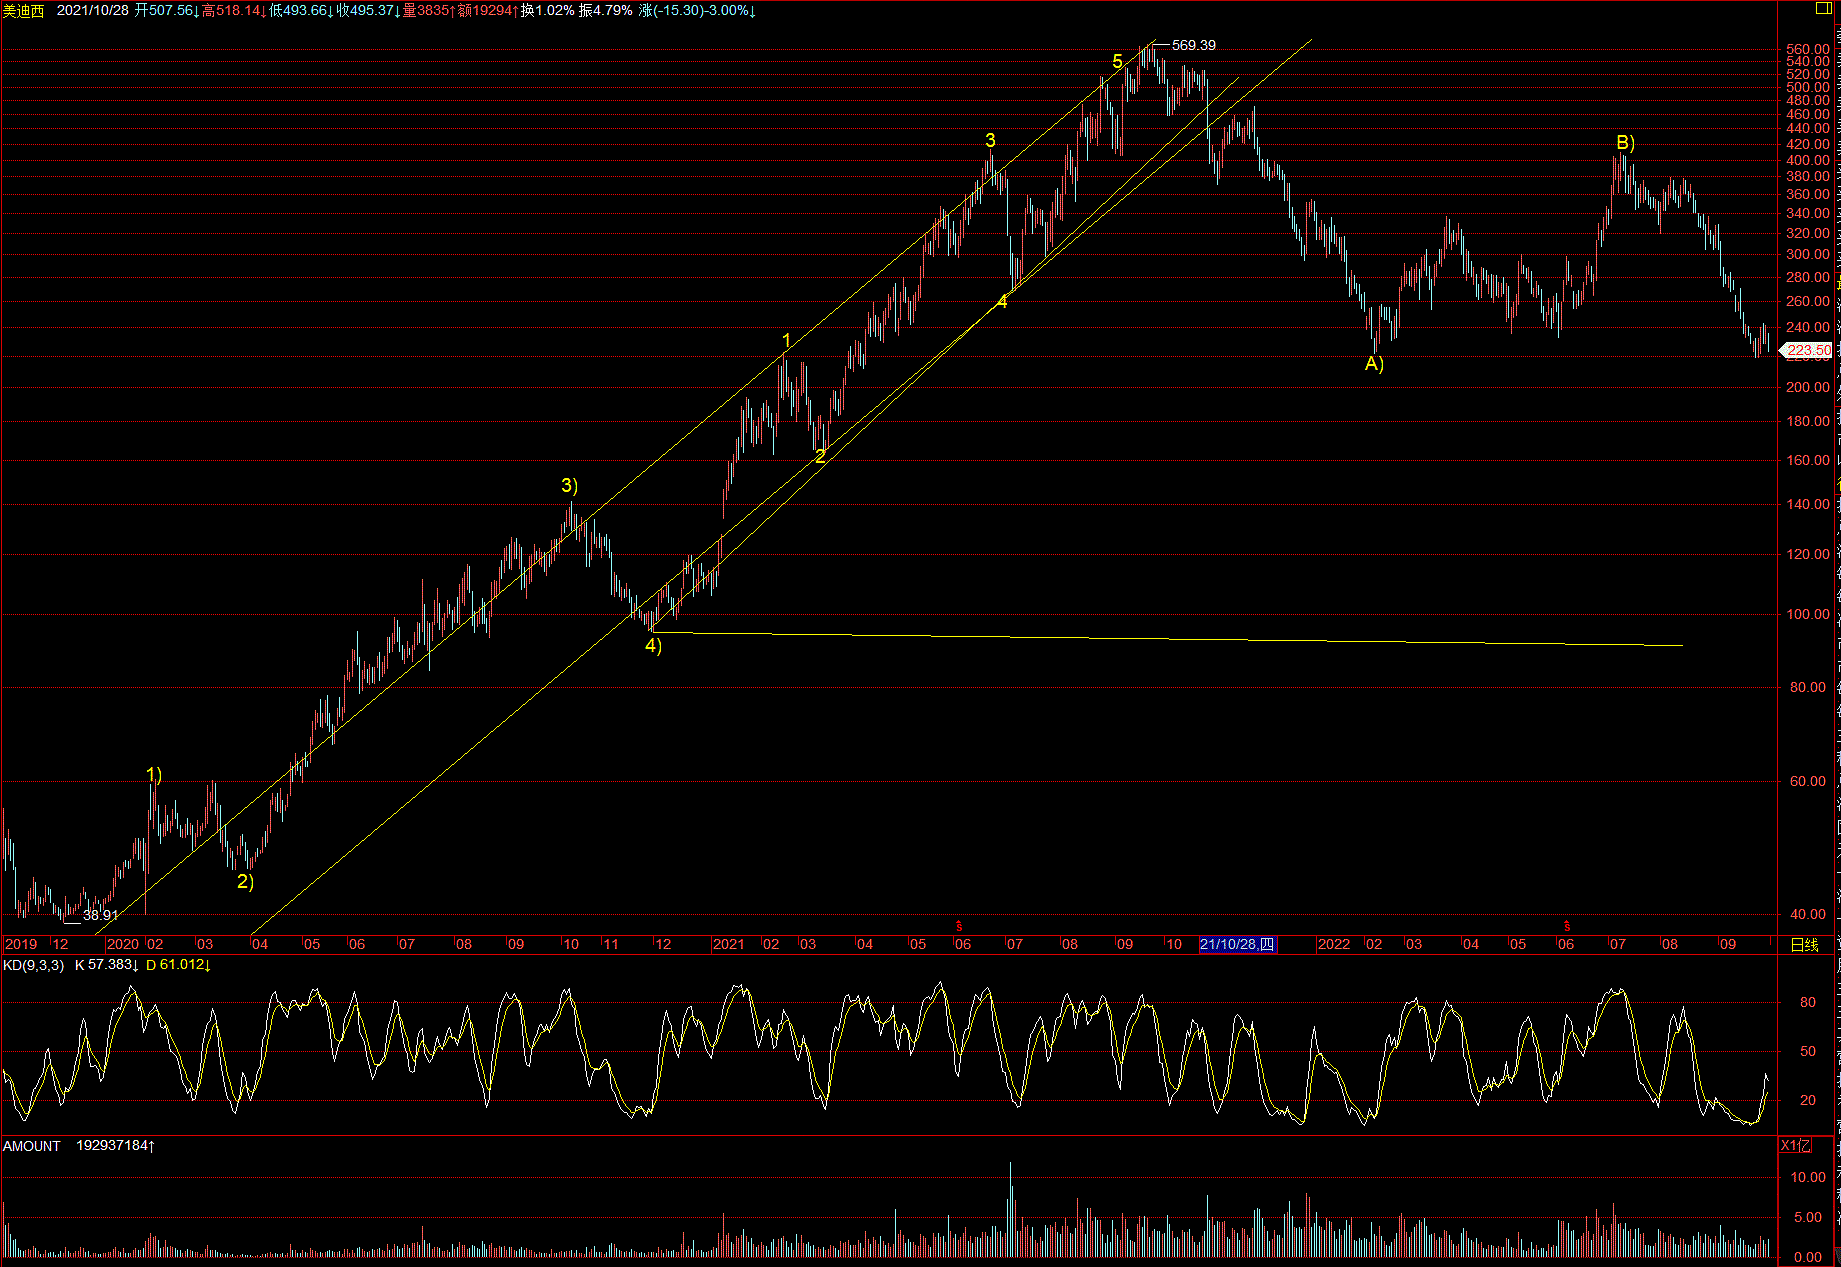Click the close price 收495.37
The width and height of the screenshot is (1841, 1267).
[366, 10]
